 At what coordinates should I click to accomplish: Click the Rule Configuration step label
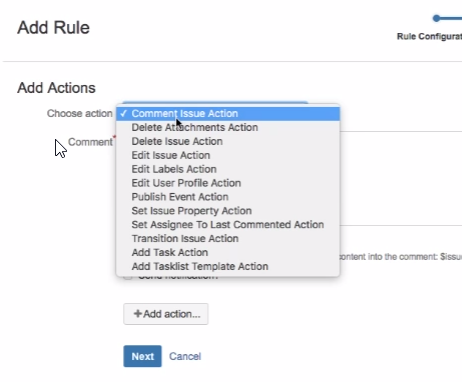429,36
